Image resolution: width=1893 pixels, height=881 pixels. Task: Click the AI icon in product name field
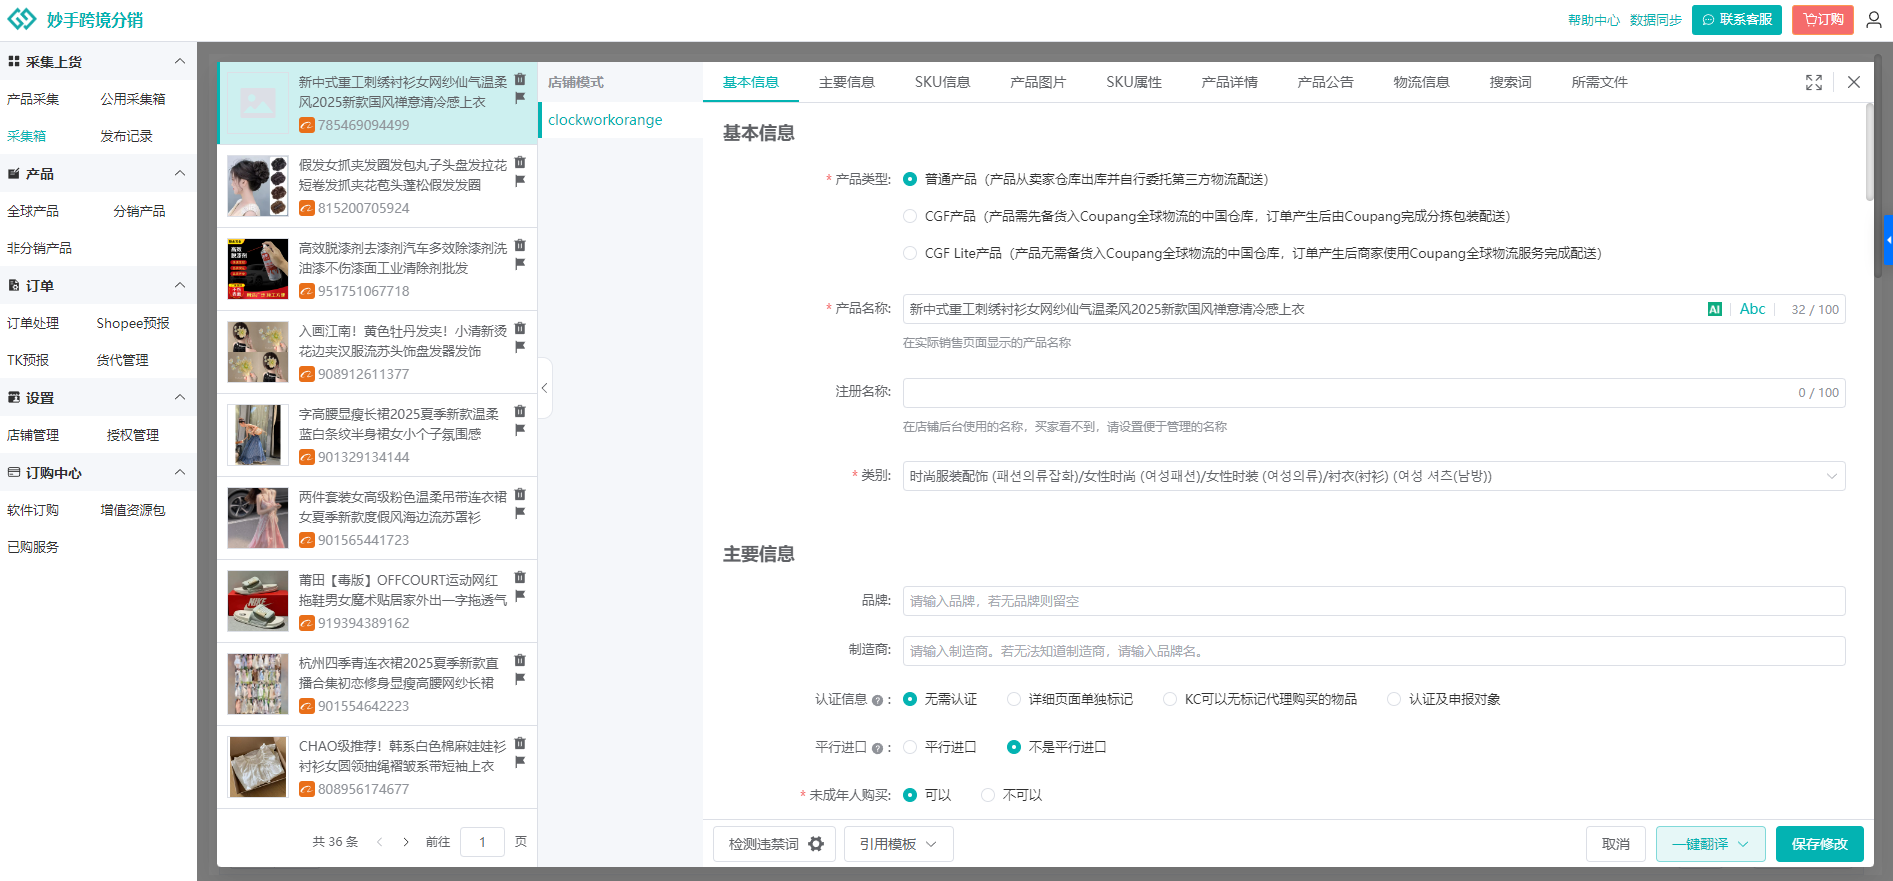[1714, 310]
